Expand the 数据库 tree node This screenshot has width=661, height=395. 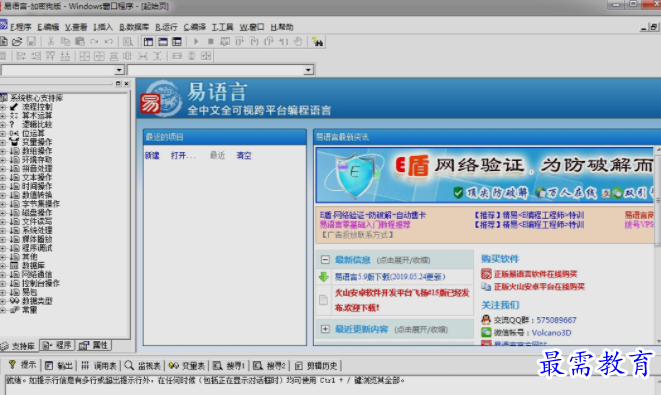(x=3, y=266)
